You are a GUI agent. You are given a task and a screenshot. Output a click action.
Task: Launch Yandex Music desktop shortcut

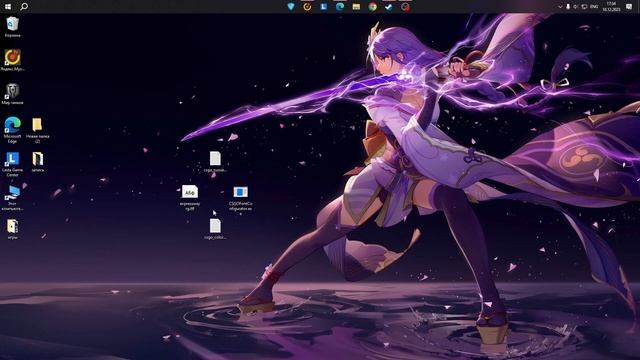[13, 60]
